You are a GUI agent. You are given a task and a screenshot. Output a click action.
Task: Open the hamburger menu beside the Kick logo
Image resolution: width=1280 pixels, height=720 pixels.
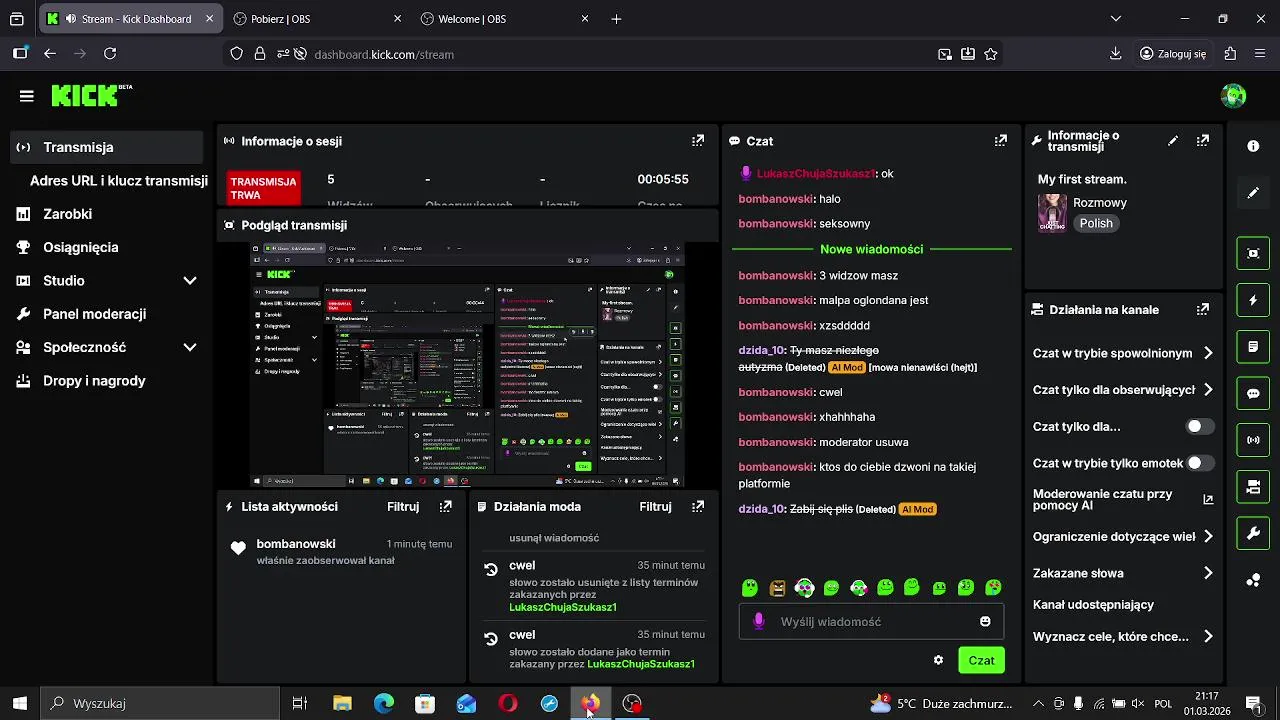(x=27, y=96)
